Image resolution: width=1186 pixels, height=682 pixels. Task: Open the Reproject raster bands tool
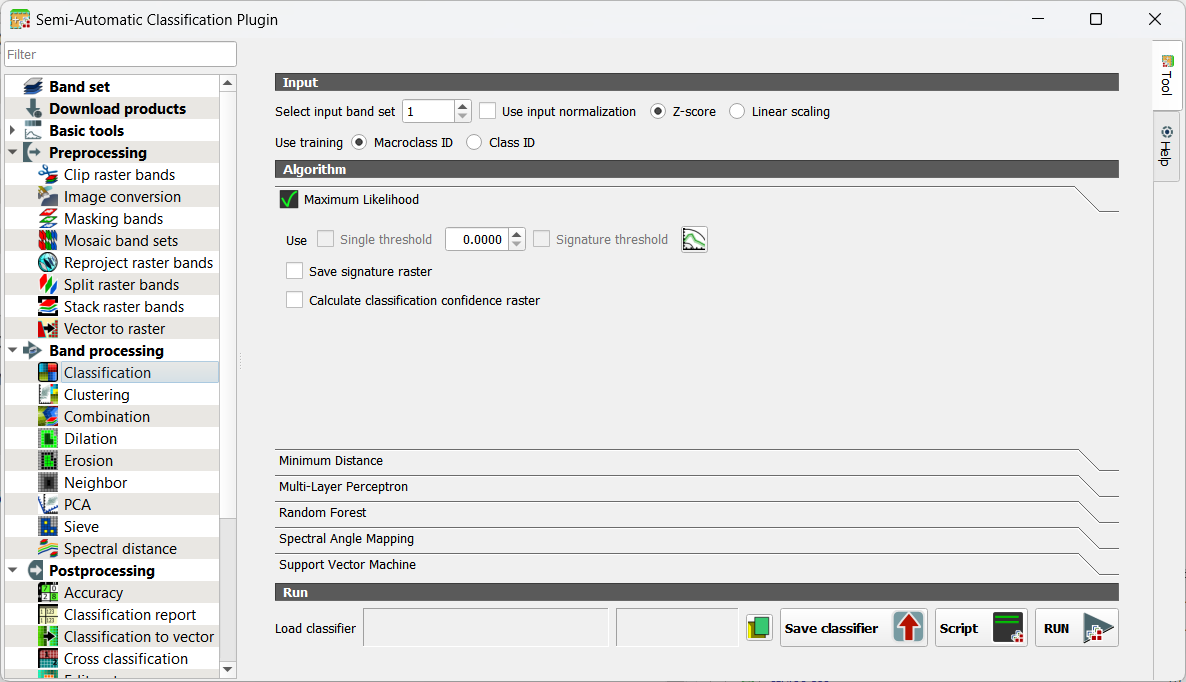138,263
